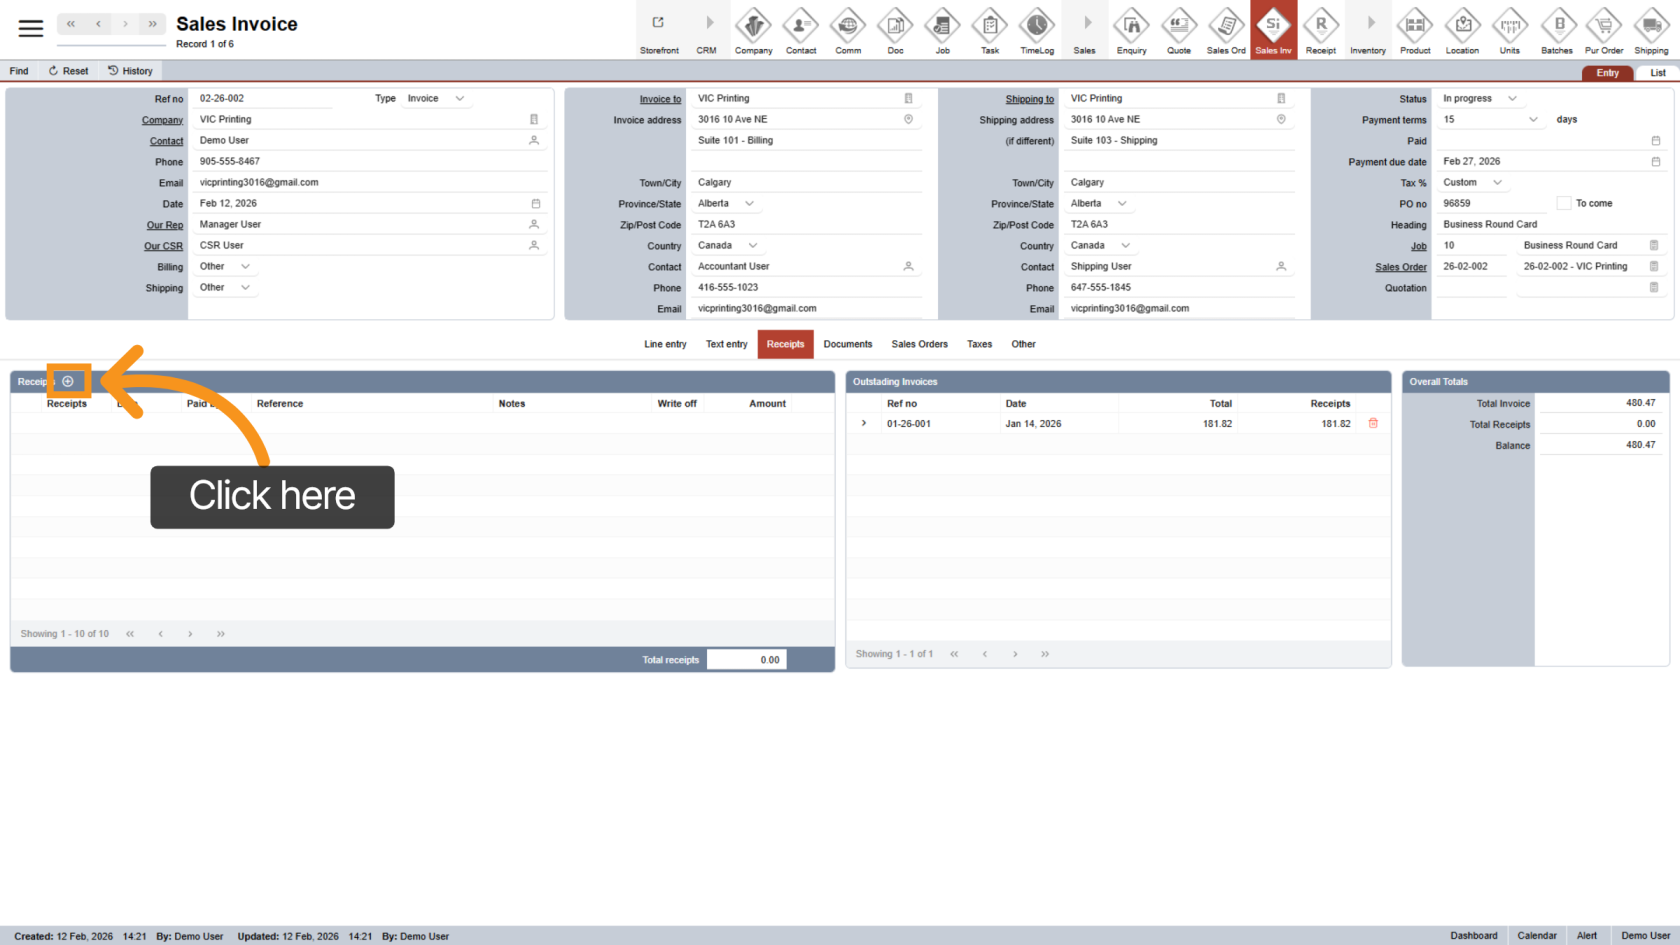
Task: Open the hamburger main menu
Action: 31,28
